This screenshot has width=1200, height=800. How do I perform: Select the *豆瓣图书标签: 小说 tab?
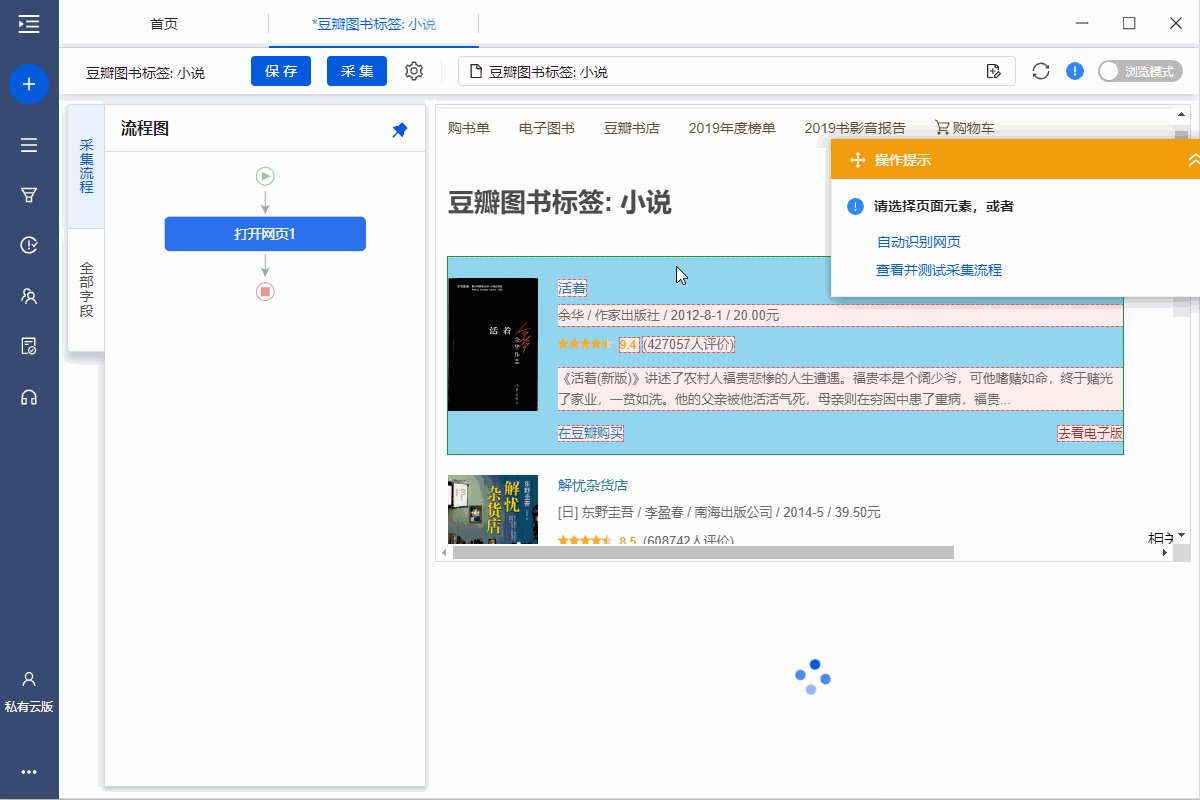374,24
